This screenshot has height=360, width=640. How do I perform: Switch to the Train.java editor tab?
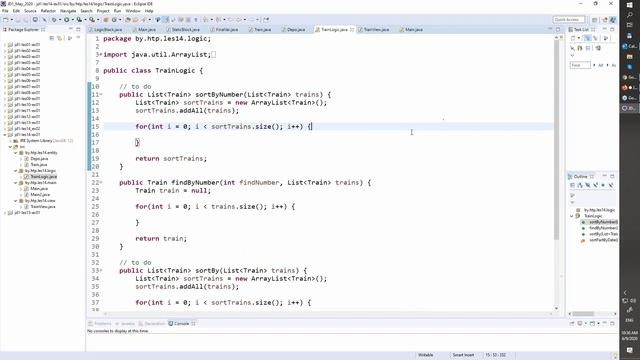point(260,29)
